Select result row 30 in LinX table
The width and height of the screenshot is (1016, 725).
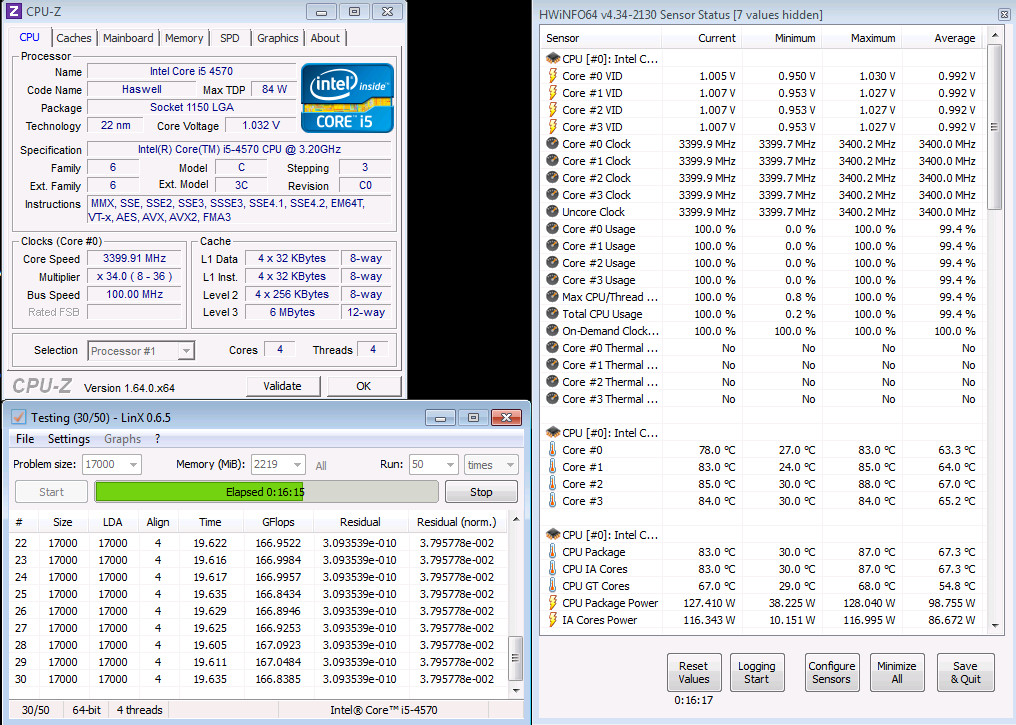(259, 679)
